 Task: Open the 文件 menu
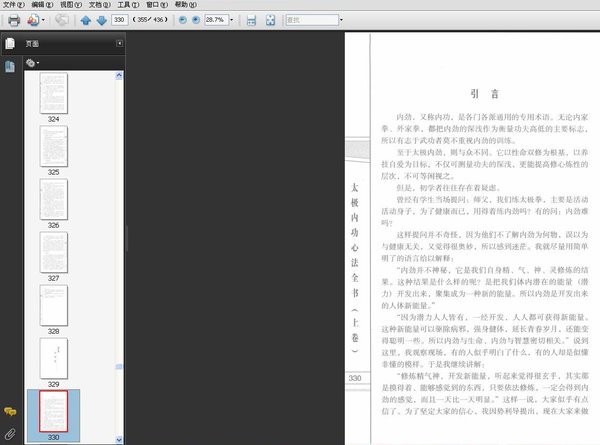tap(13, 5)
